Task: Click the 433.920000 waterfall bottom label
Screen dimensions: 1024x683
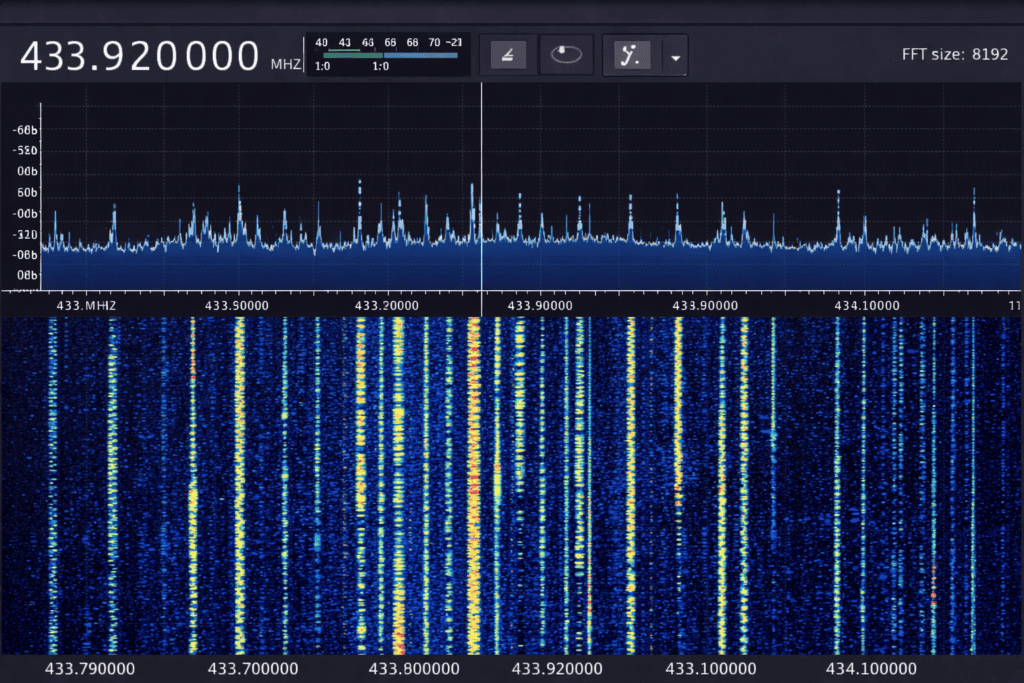Action: pyautogui.click(x=557, y=669)
